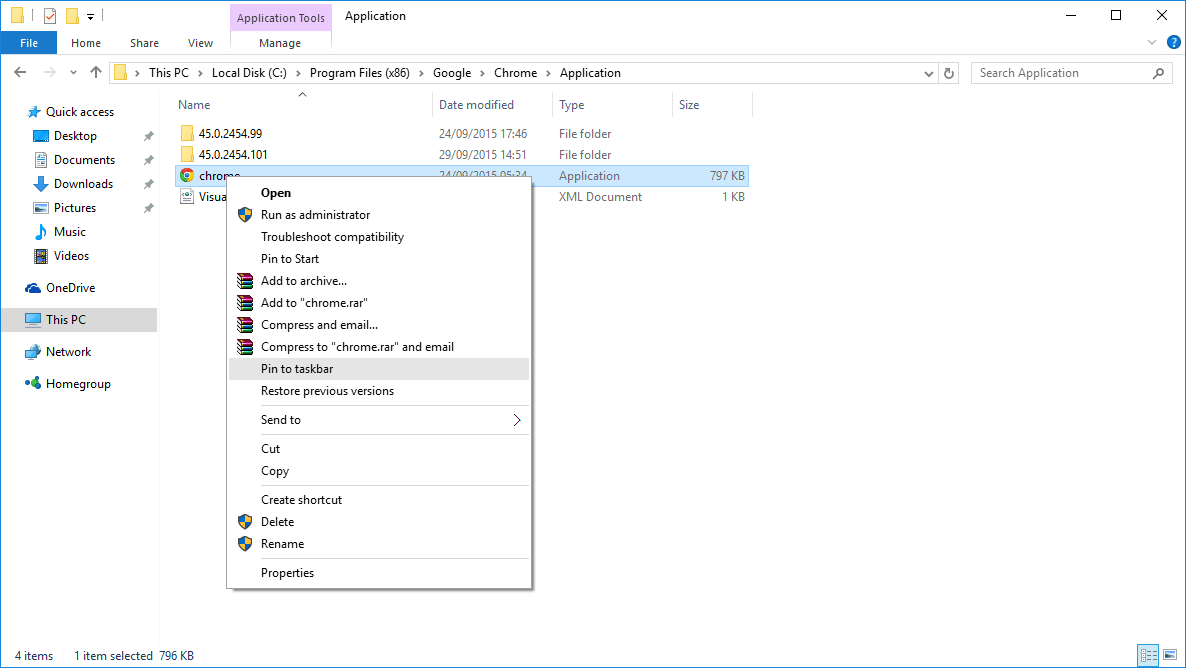Open address bar history dropdown

(929, 73)
